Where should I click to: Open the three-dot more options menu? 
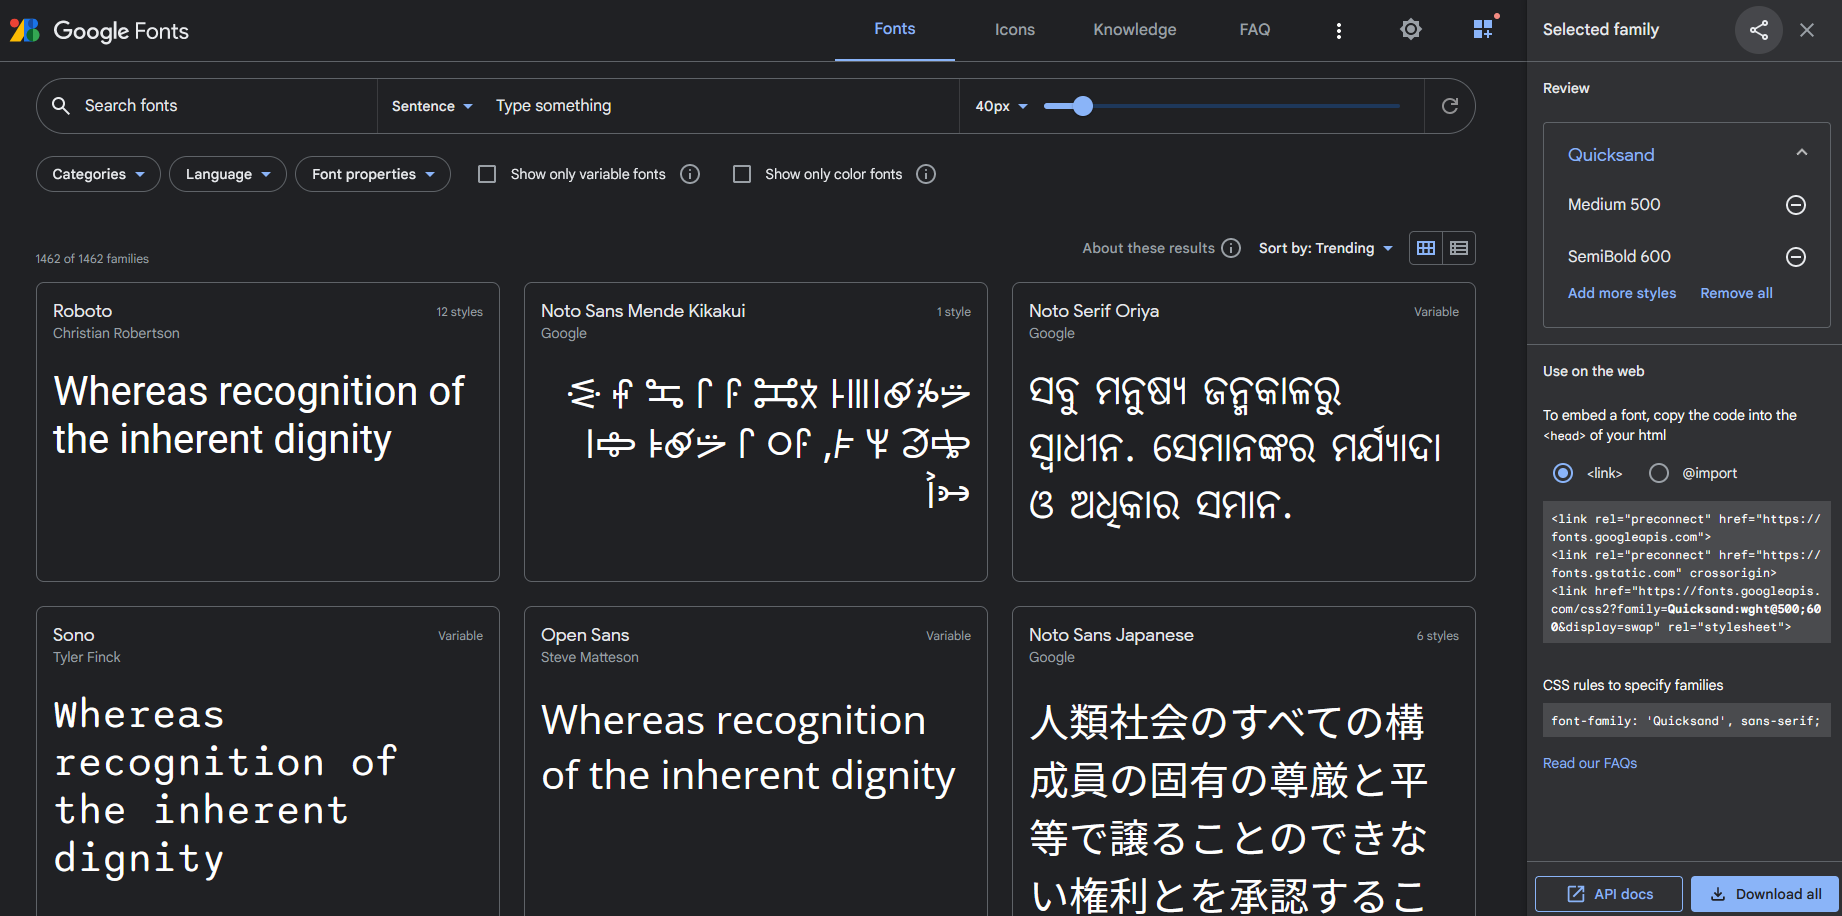point(1339,30)
